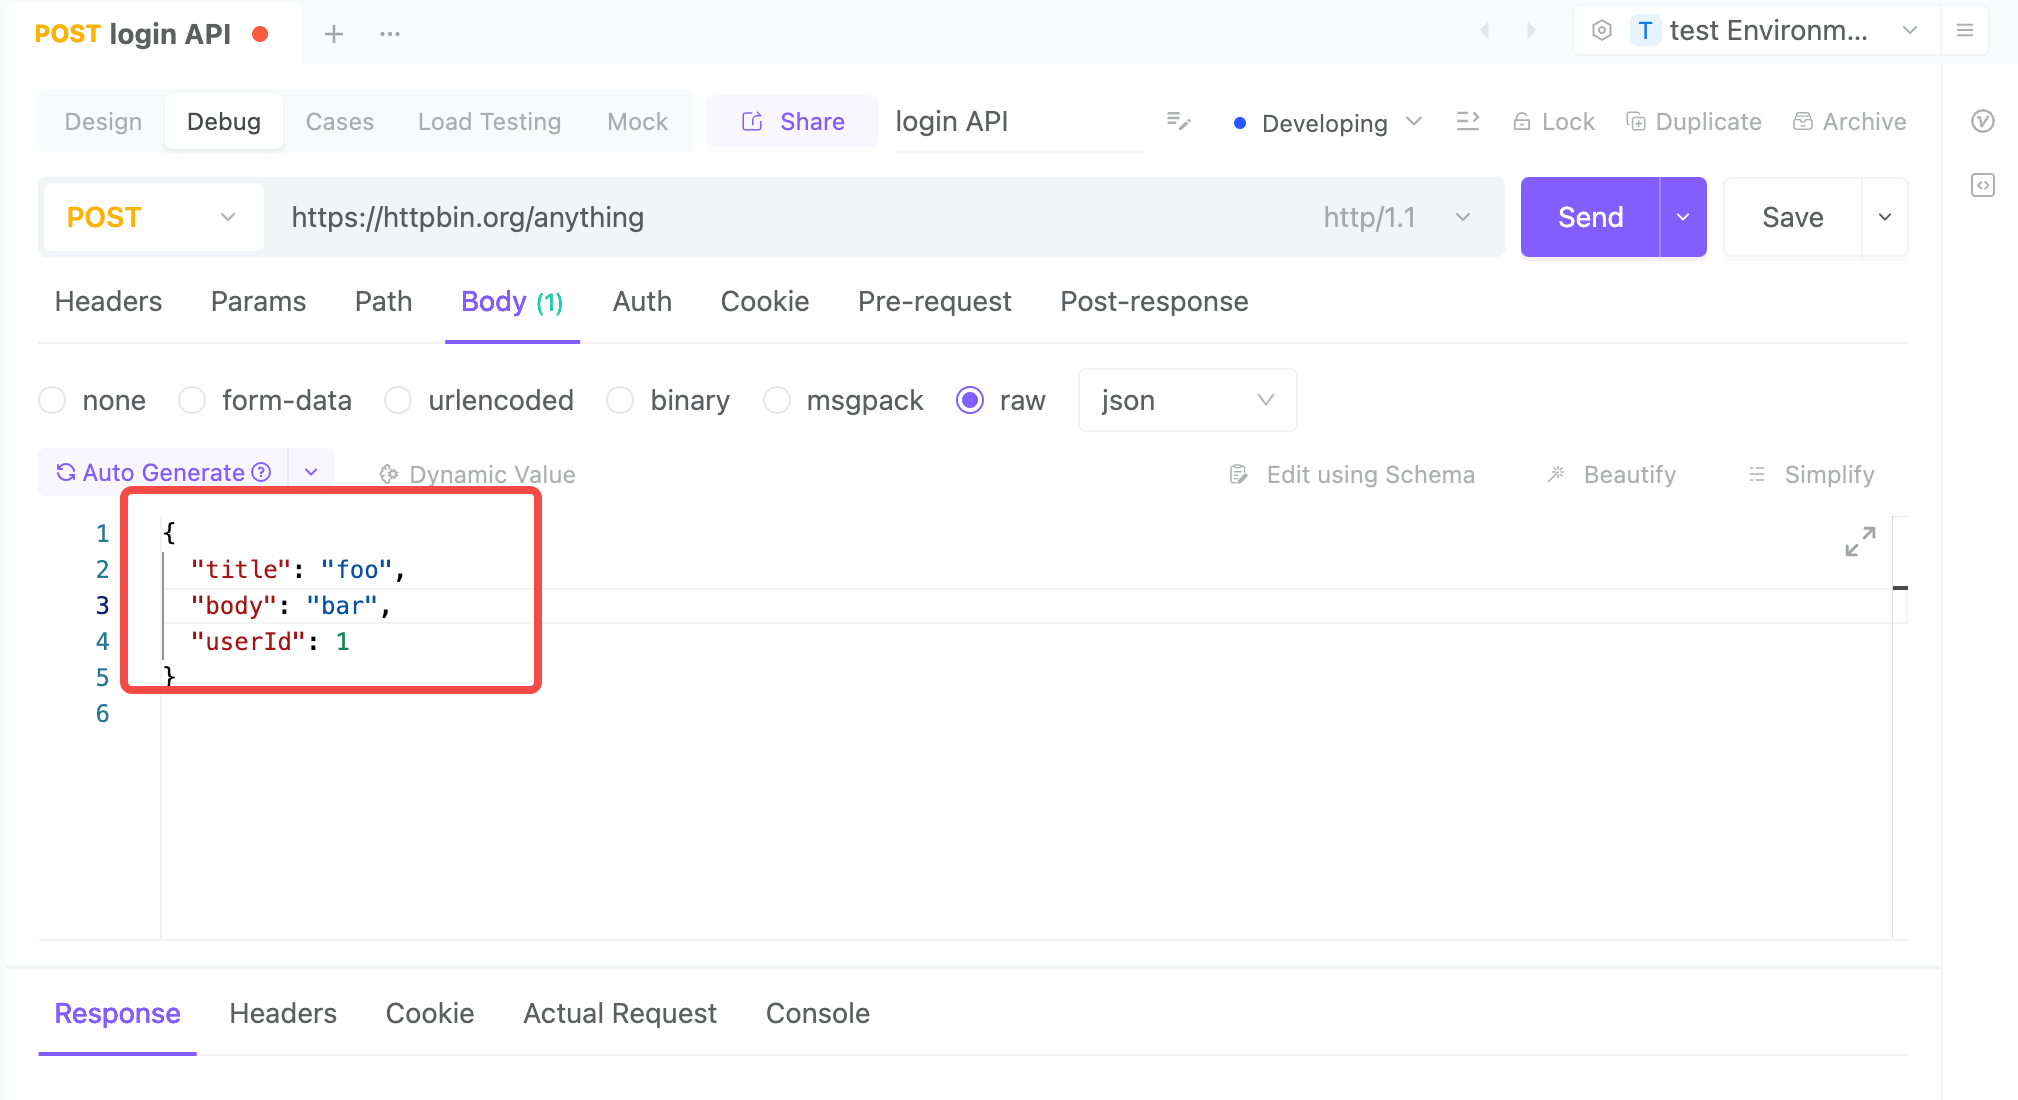The width and height of the screenshot is (2018, 1100).
Task: Click the Send button
Action: (x=1590, y=217)
